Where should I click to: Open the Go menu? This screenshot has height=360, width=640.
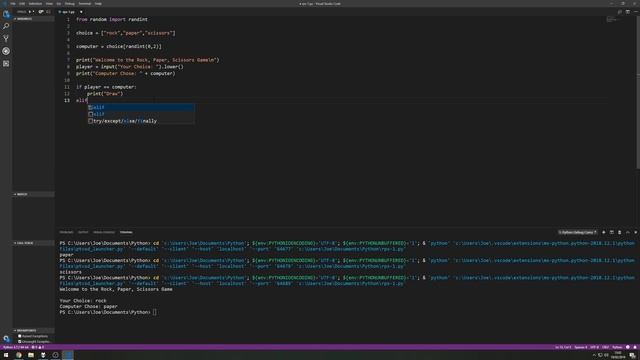(x=59, y=4)
